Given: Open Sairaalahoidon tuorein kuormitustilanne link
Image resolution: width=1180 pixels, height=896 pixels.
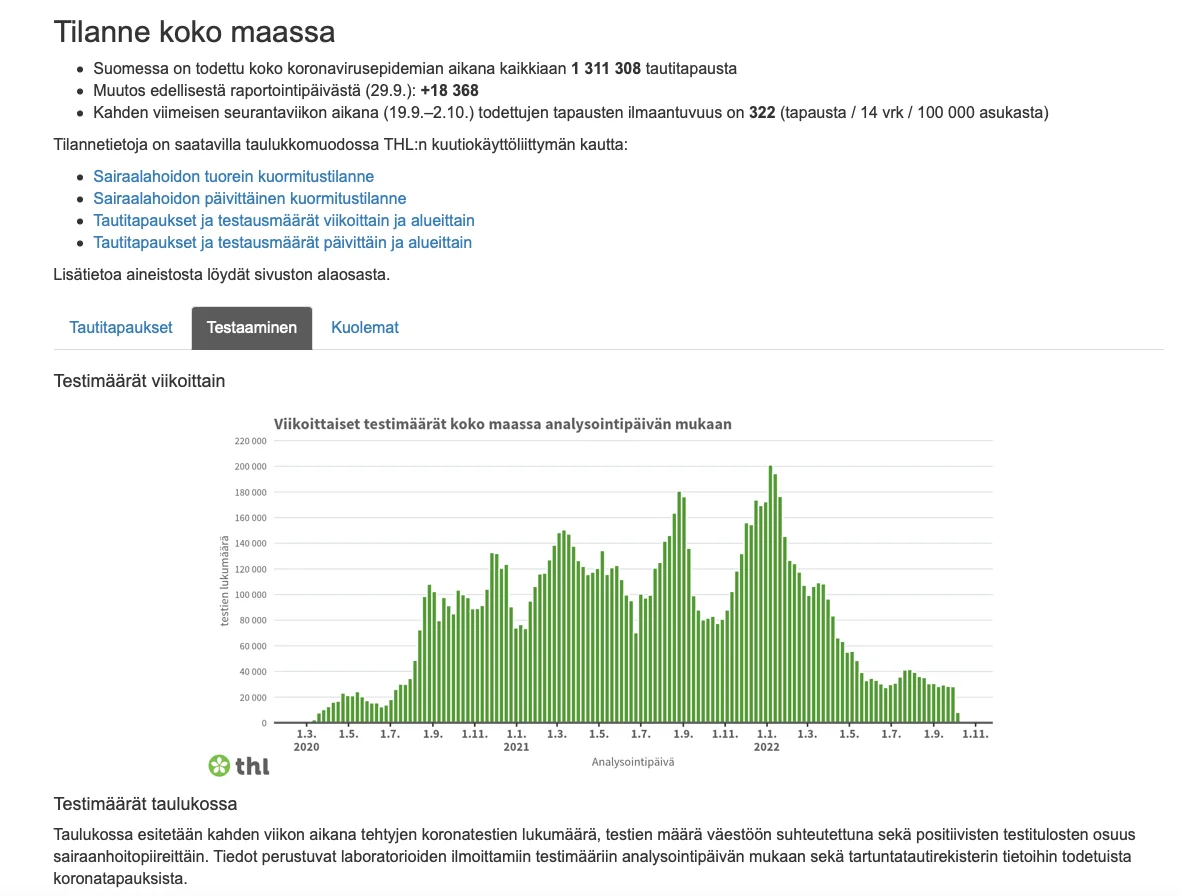Looking at the screenshot, I should click(233, 176).
